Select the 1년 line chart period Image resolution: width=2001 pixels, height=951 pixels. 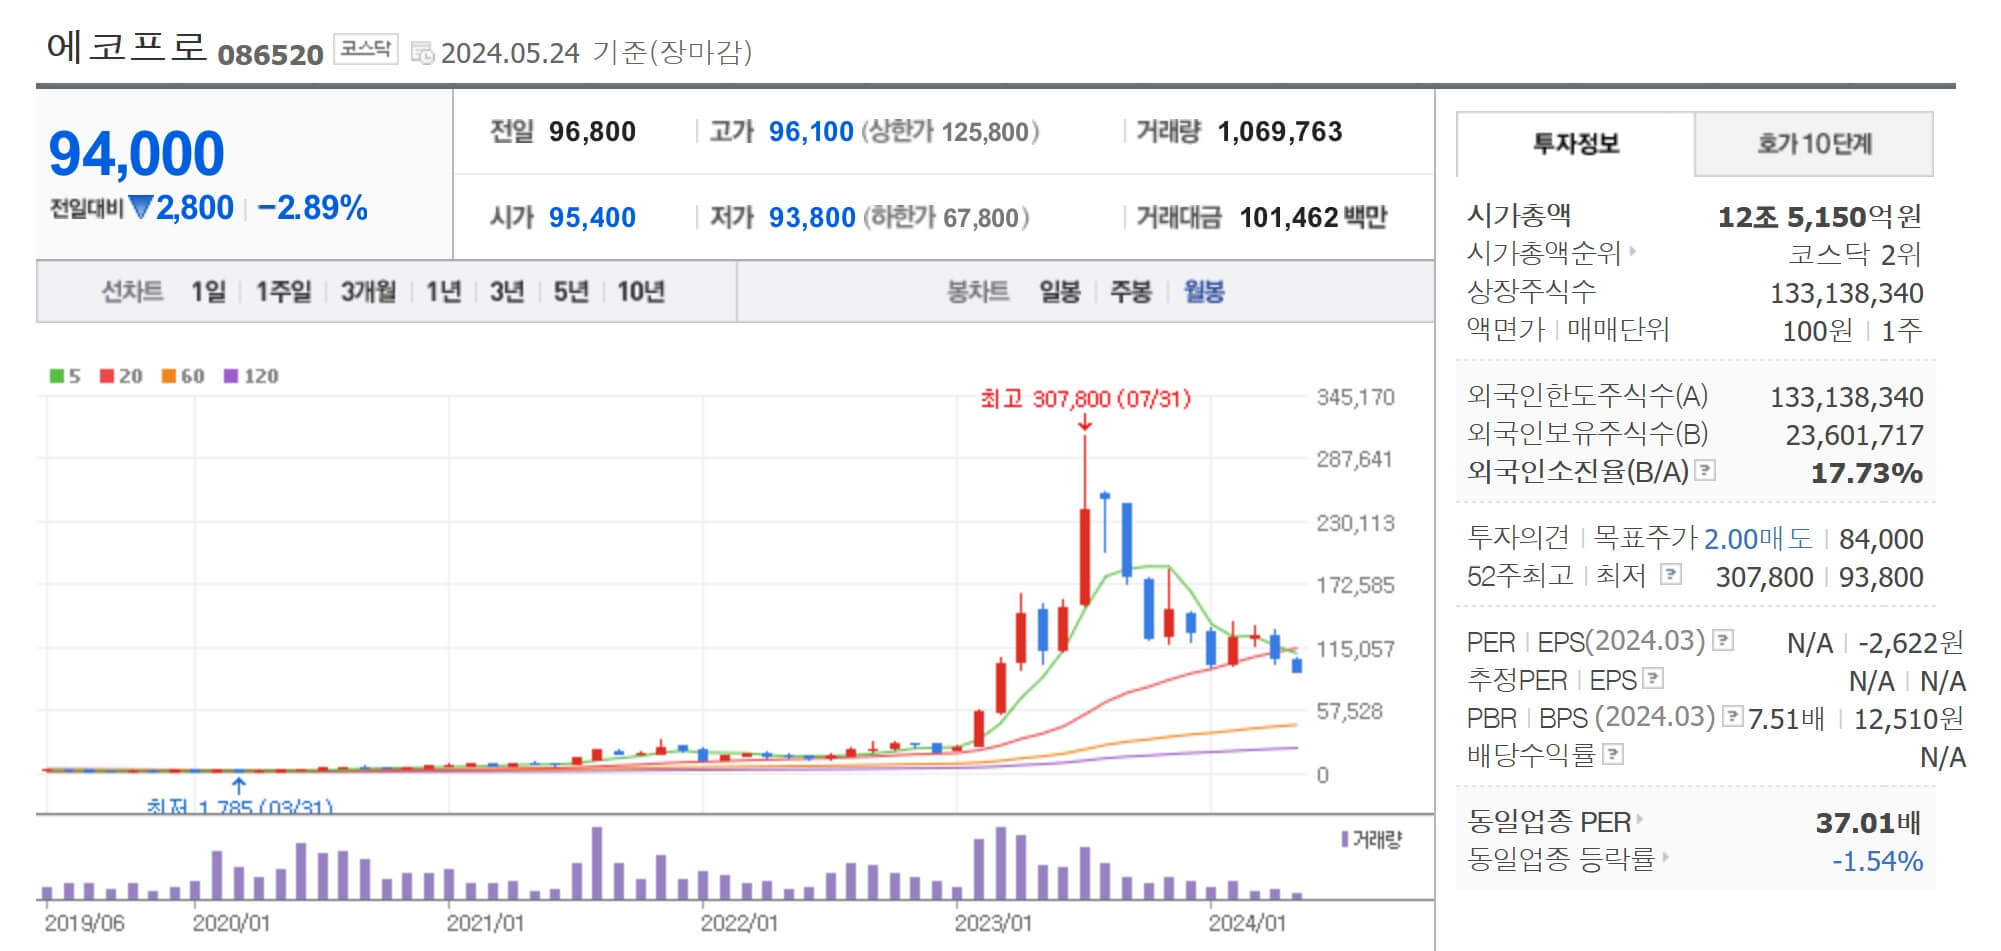click(x=443, y=292)
